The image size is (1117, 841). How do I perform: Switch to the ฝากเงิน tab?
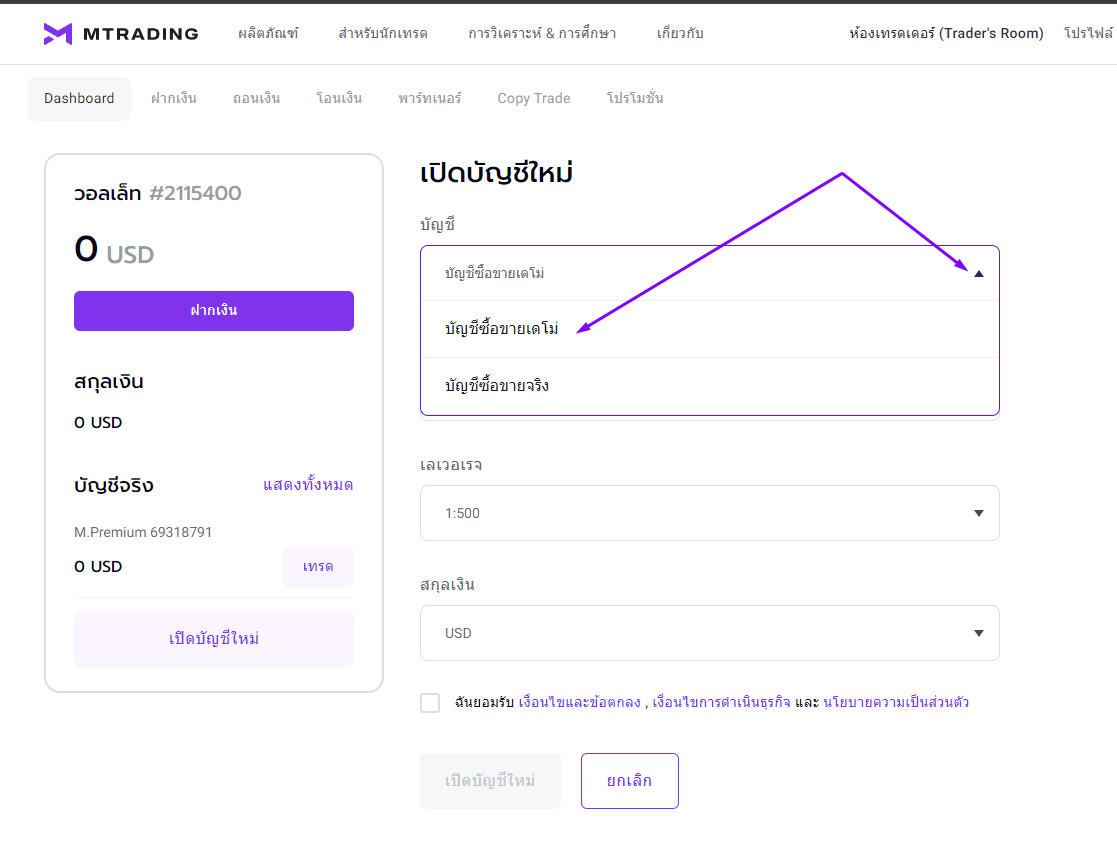[174, 98]
